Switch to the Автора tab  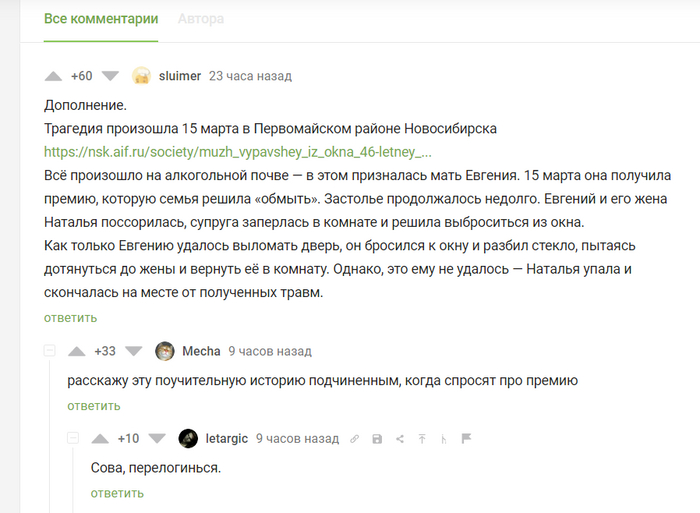click(201, 19)
